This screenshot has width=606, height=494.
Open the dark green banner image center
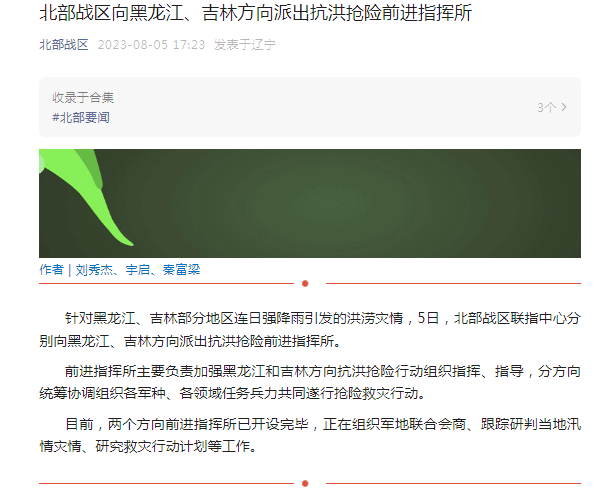pos(310,203)
